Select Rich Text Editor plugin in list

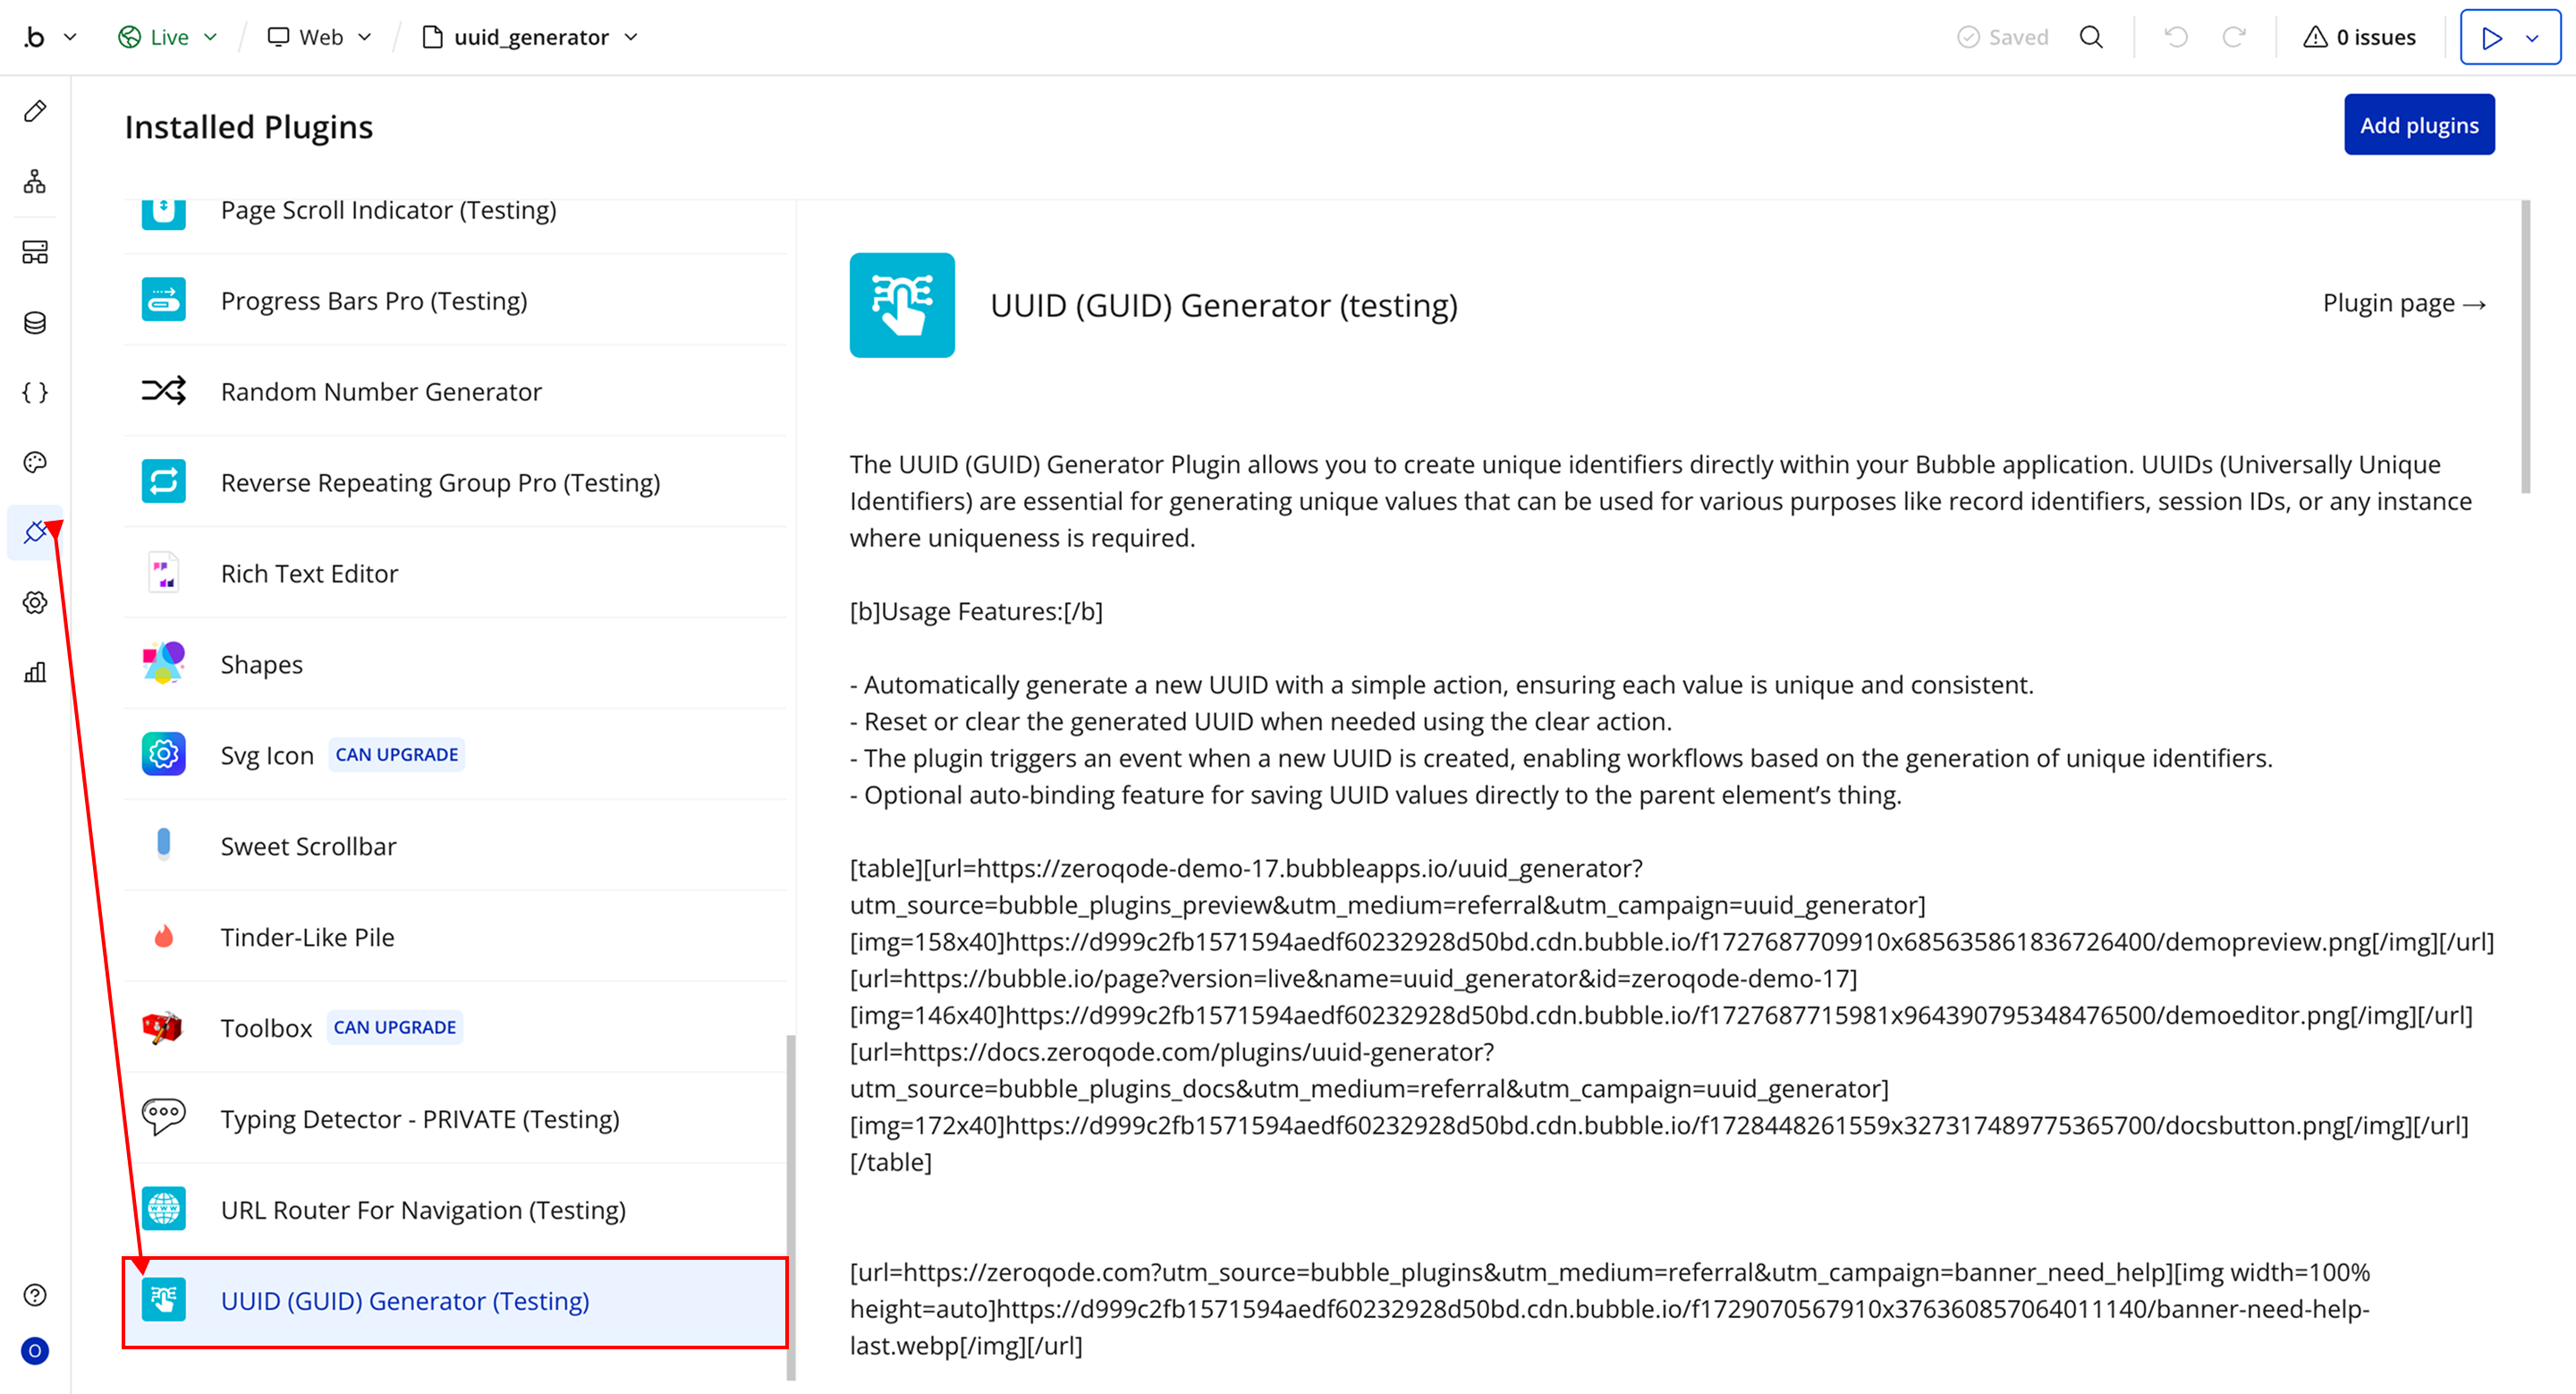(309, 573)
